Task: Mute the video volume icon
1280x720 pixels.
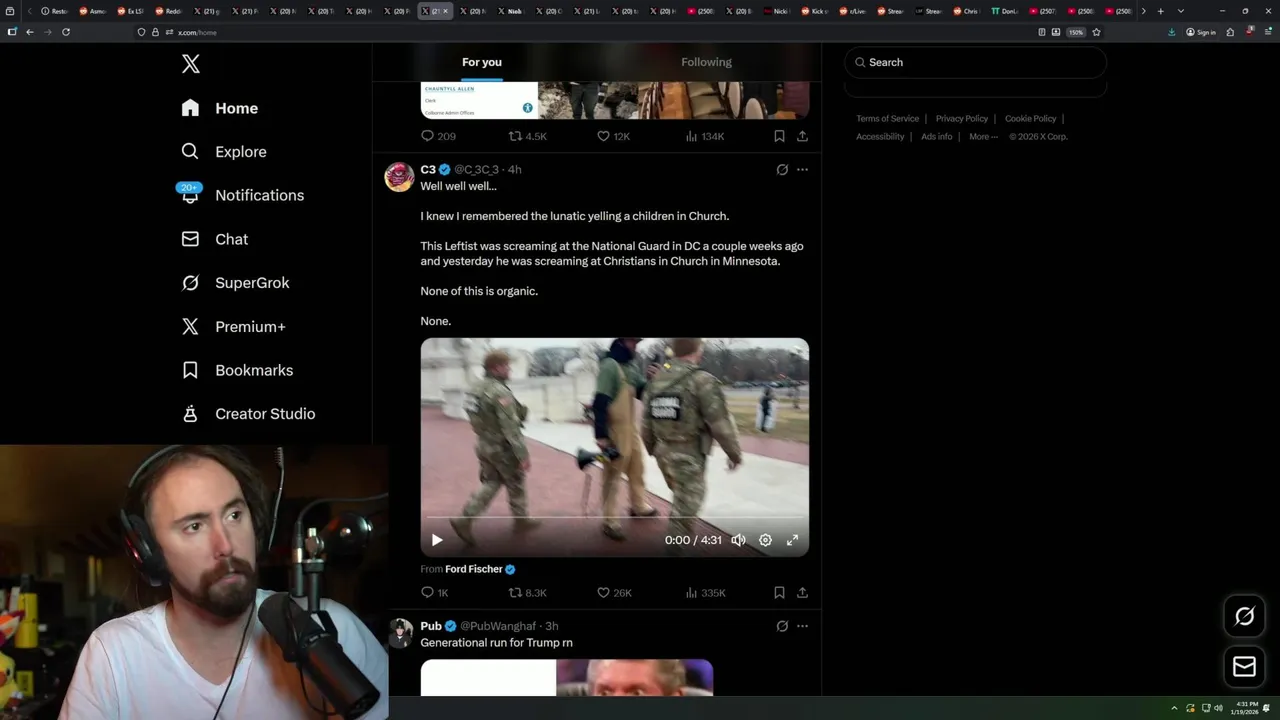Action: click(738, 540)
